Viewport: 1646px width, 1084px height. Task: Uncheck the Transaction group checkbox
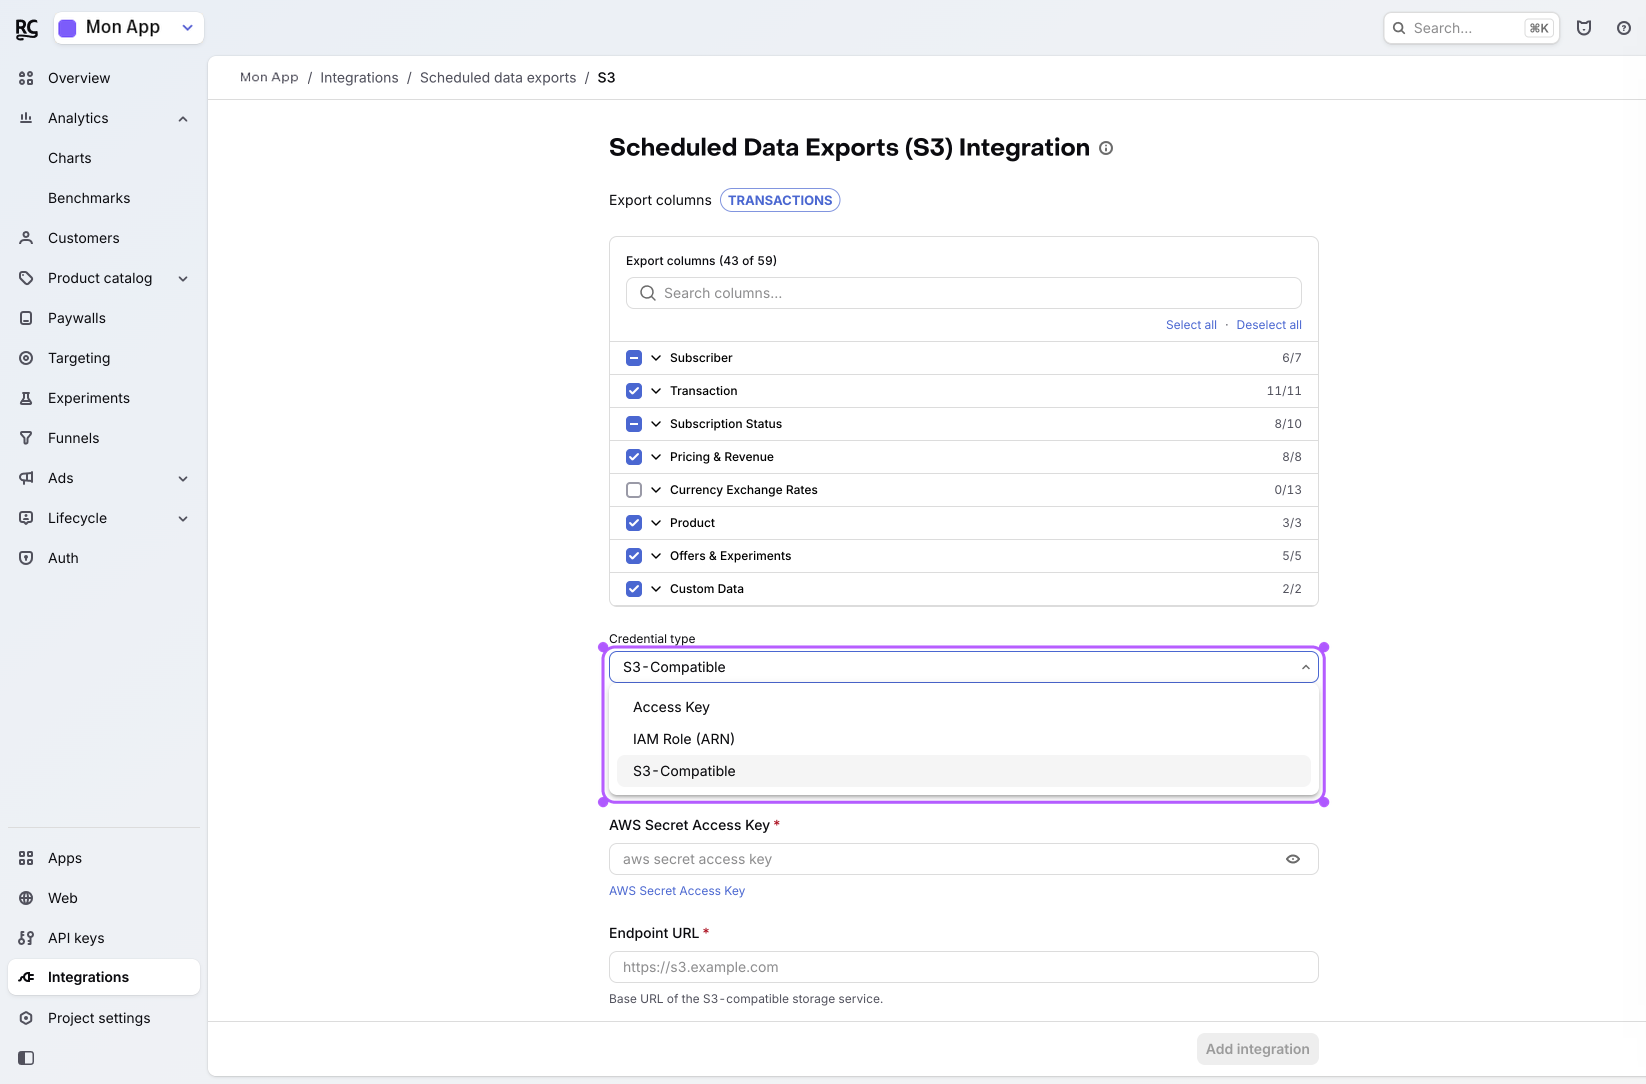point(634,391)
